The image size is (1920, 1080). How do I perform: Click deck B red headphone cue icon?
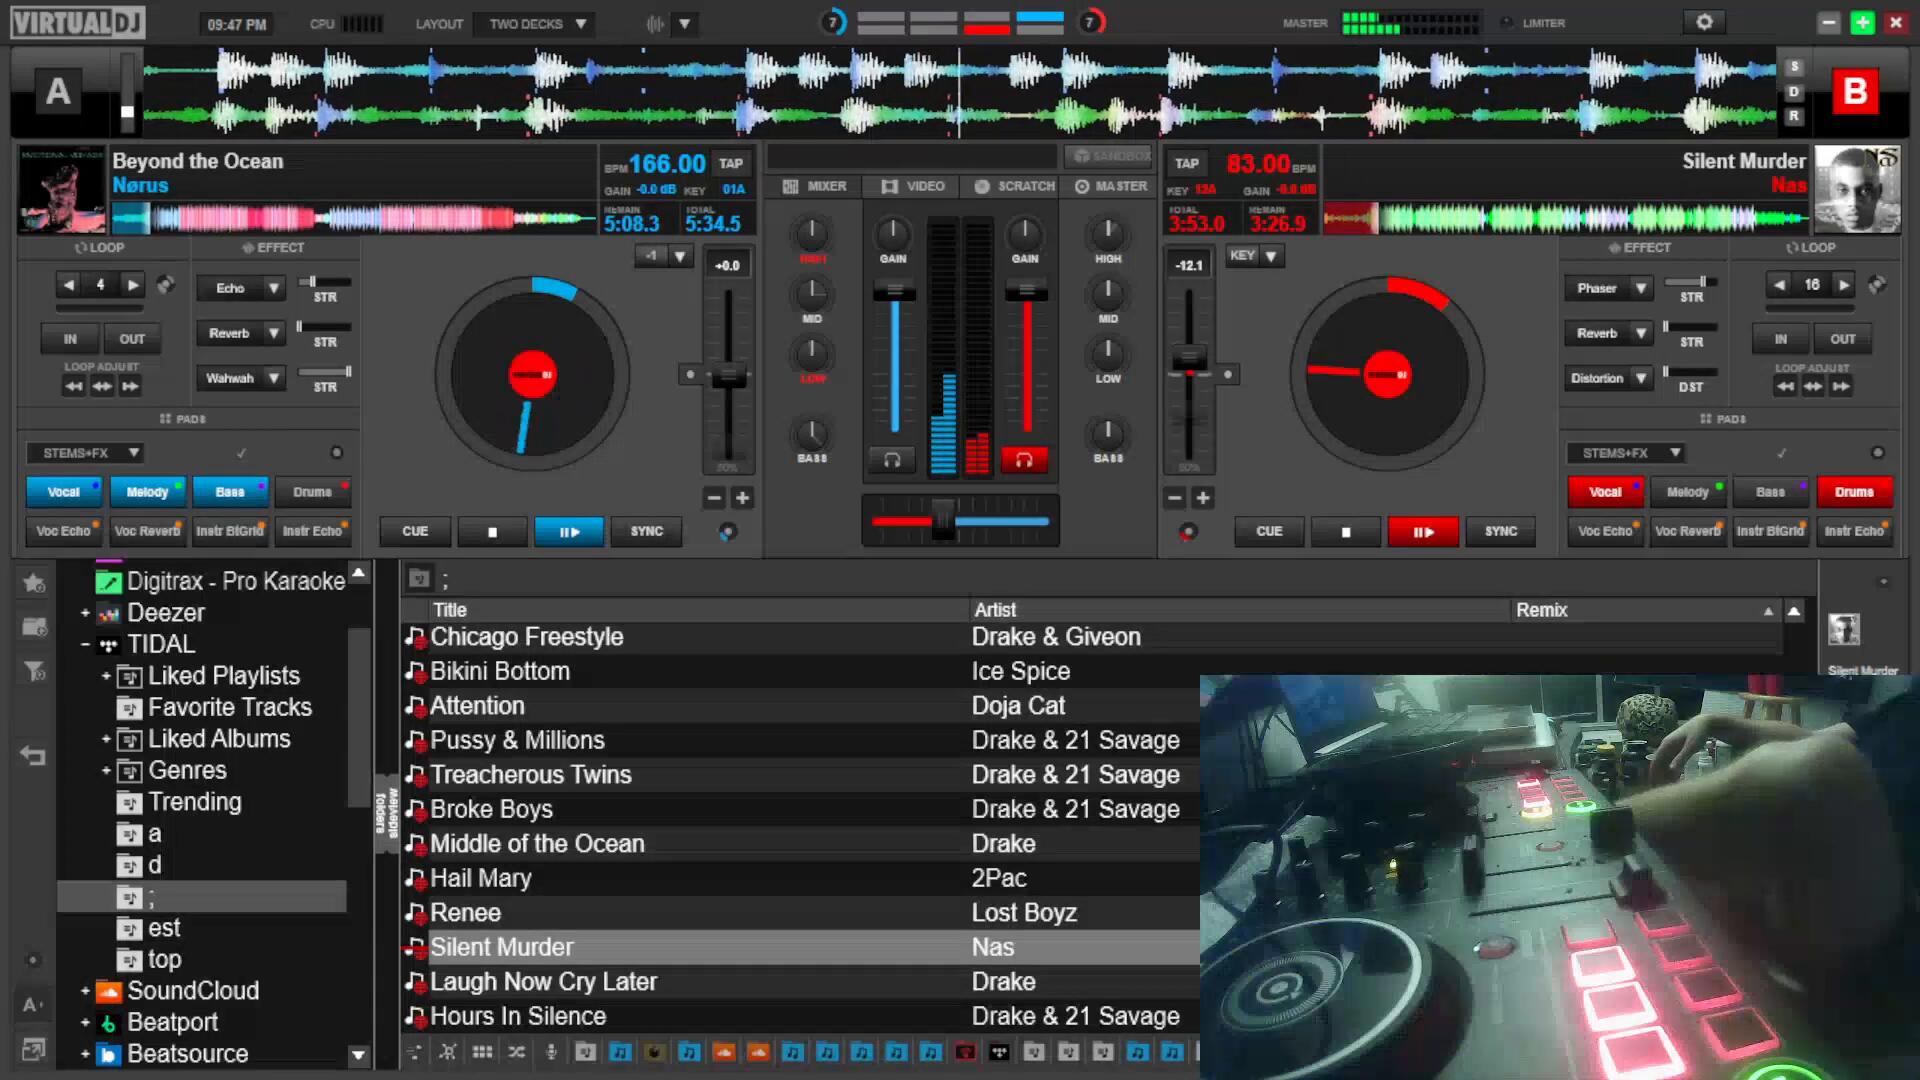[1024, 460]
